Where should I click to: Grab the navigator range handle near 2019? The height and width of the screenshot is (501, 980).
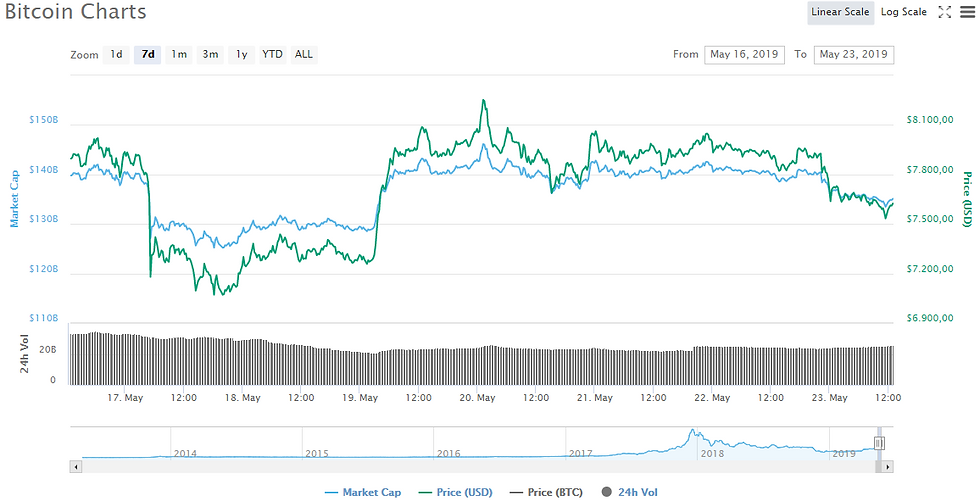[879, 443]
